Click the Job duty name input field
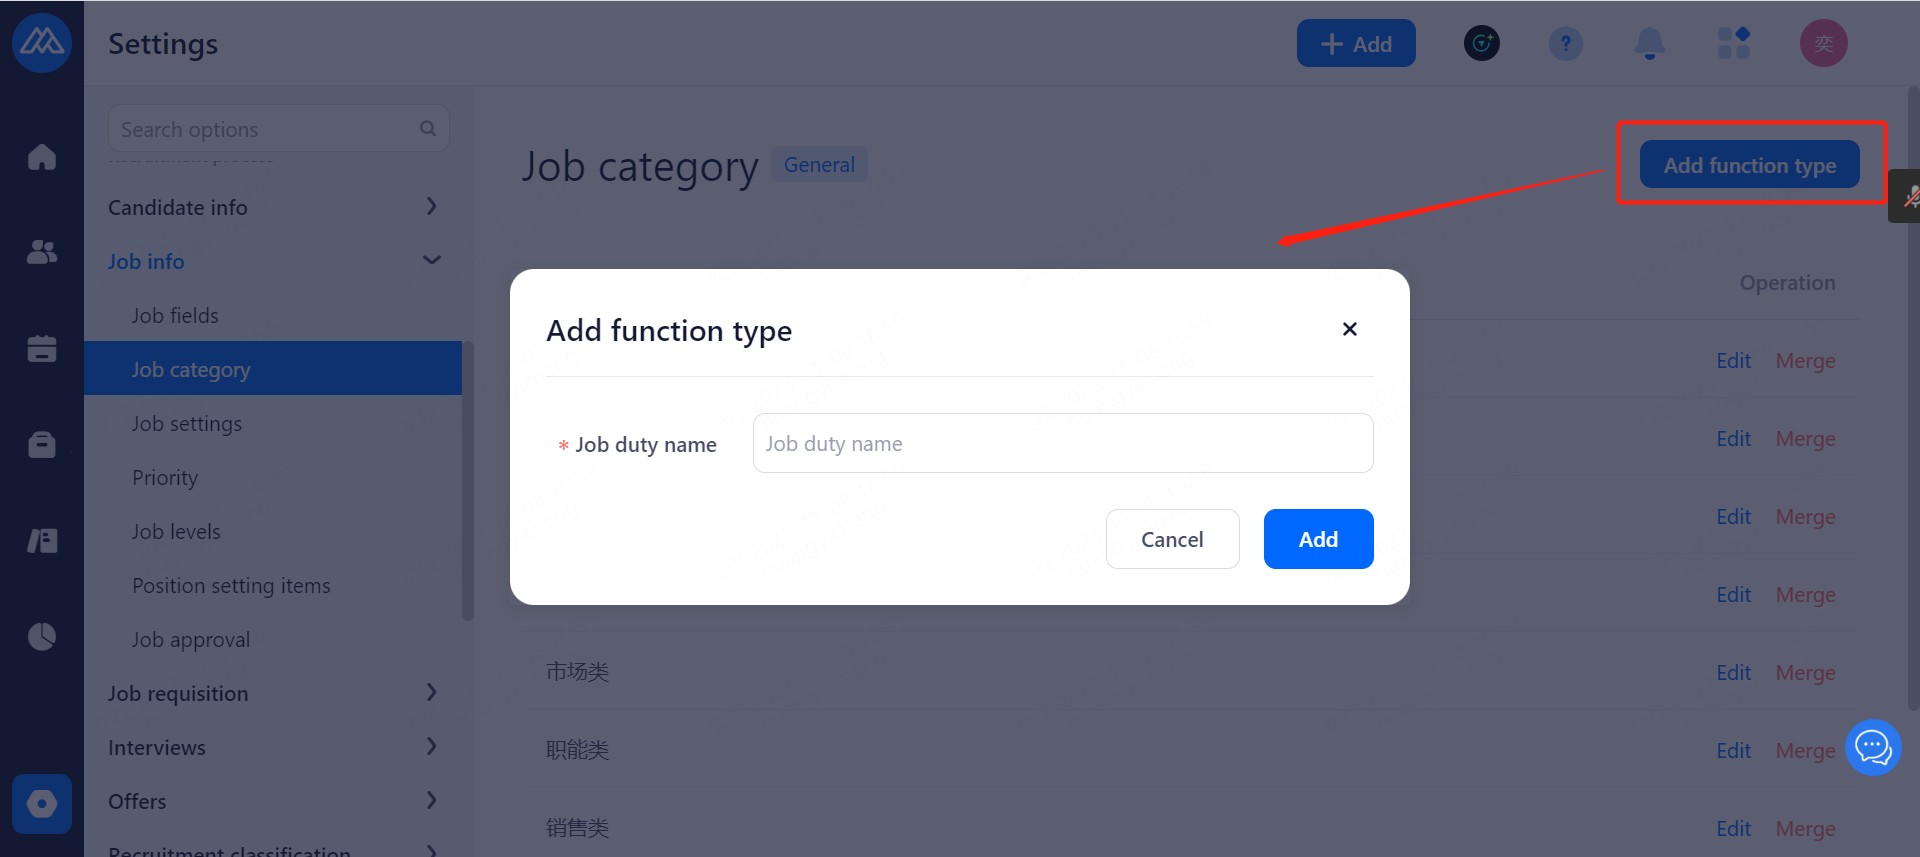Image resolution: width=1920 pixels, height=857 pixels. 1062,443
